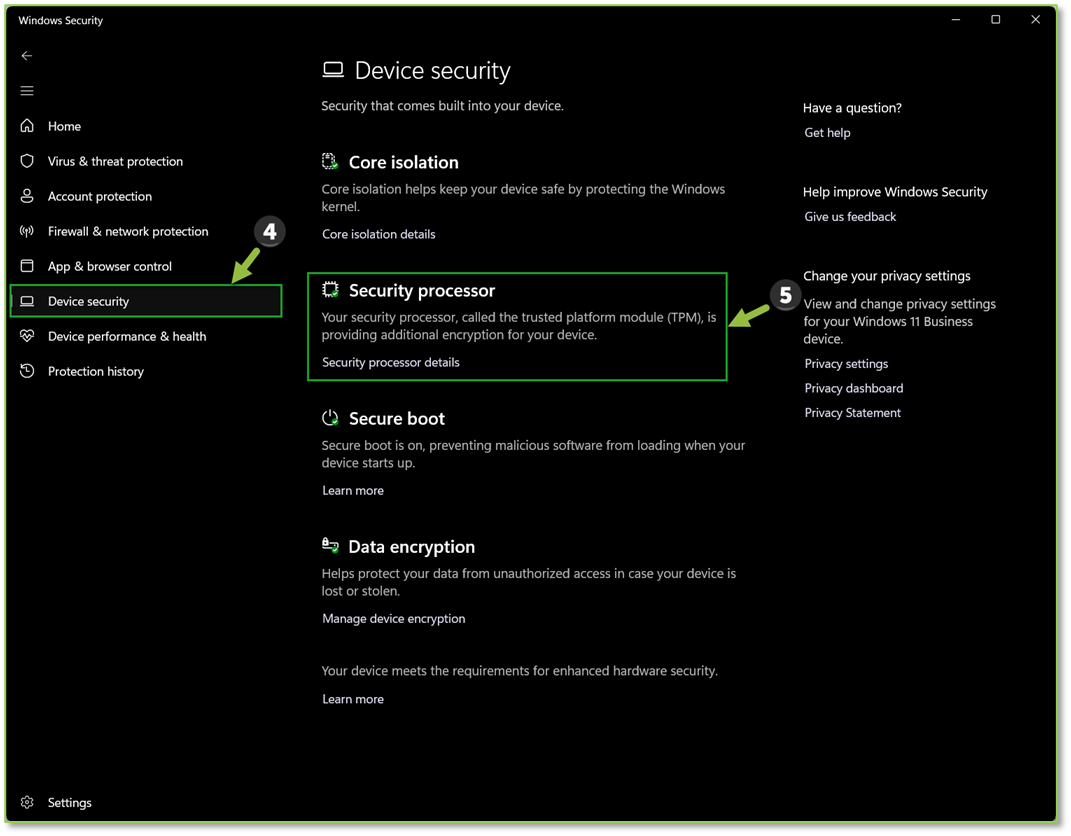The width and height of the screenshot is (1071, 836).
Task: Click the Settings gear icon
Action: [x=27, y=802]
